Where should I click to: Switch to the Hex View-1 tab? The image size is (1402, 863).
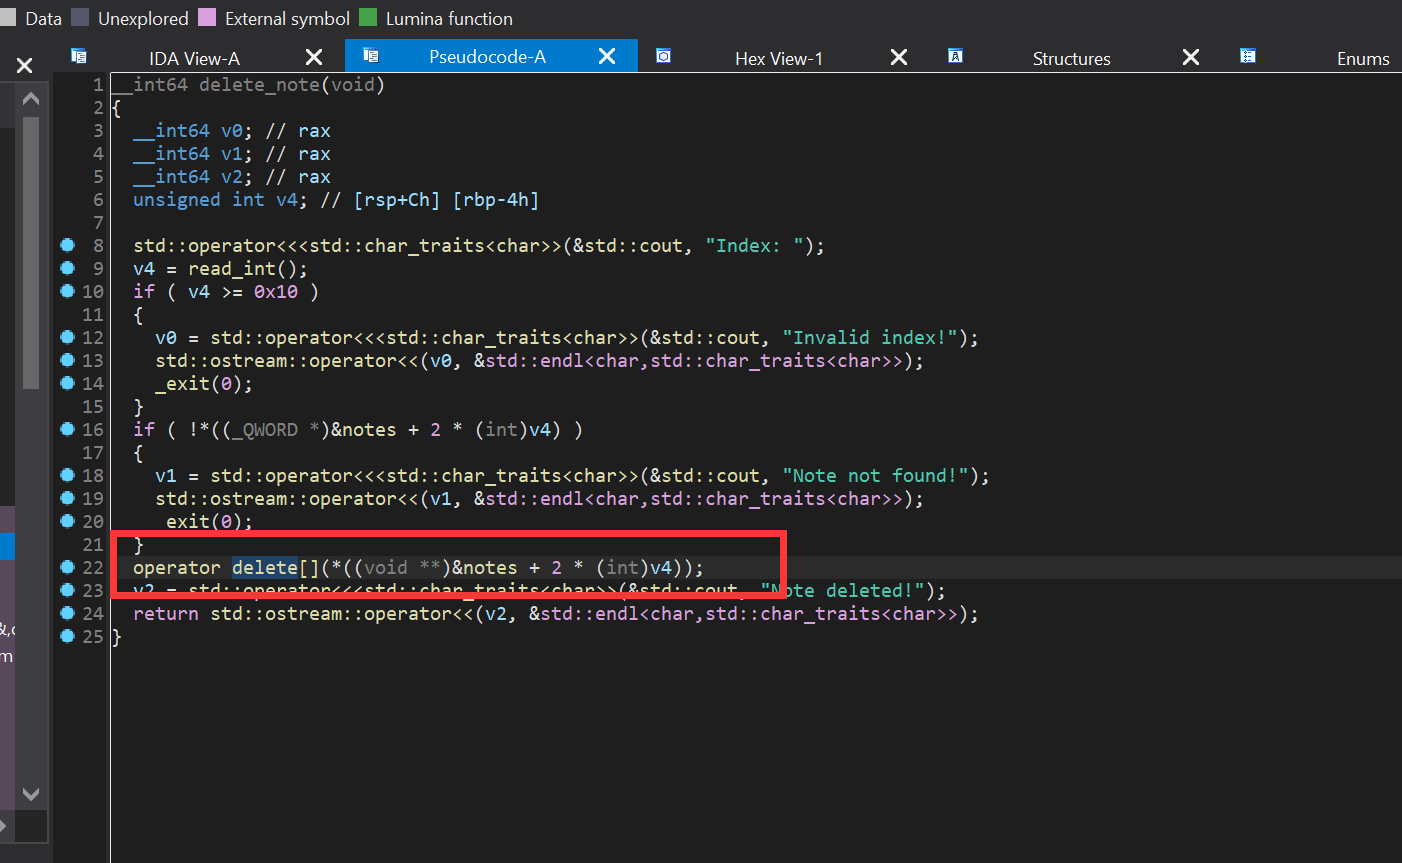pyautogui.click(x=778, y=58)
